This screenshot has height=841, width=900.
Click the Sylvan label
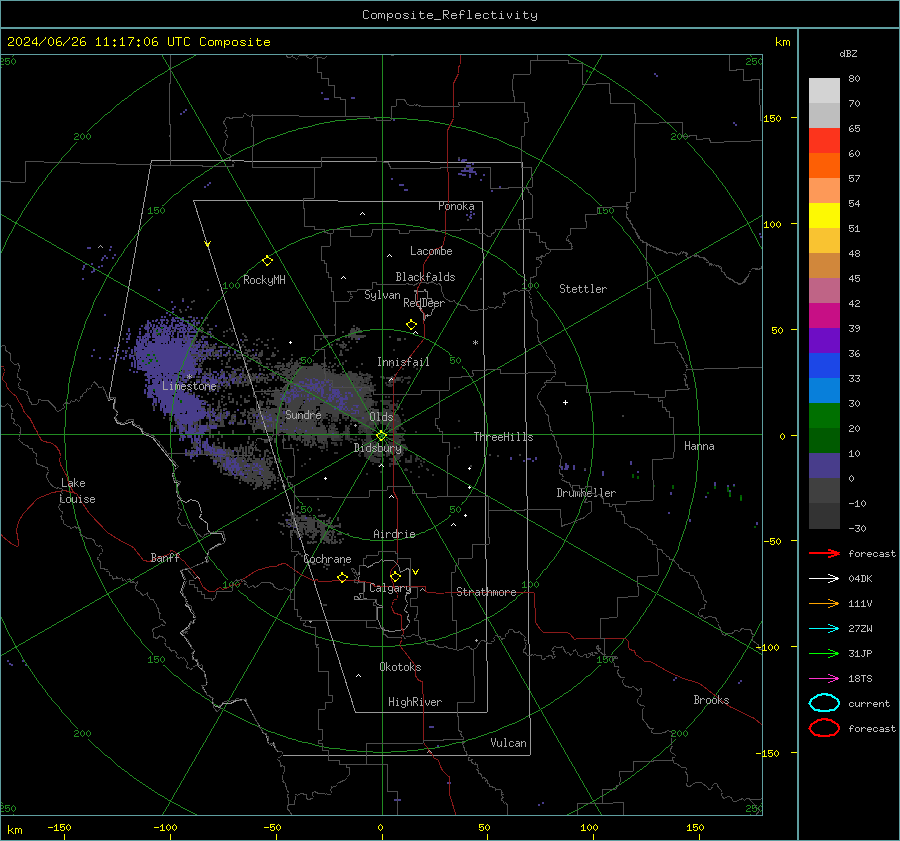click(x=382, y=295)
